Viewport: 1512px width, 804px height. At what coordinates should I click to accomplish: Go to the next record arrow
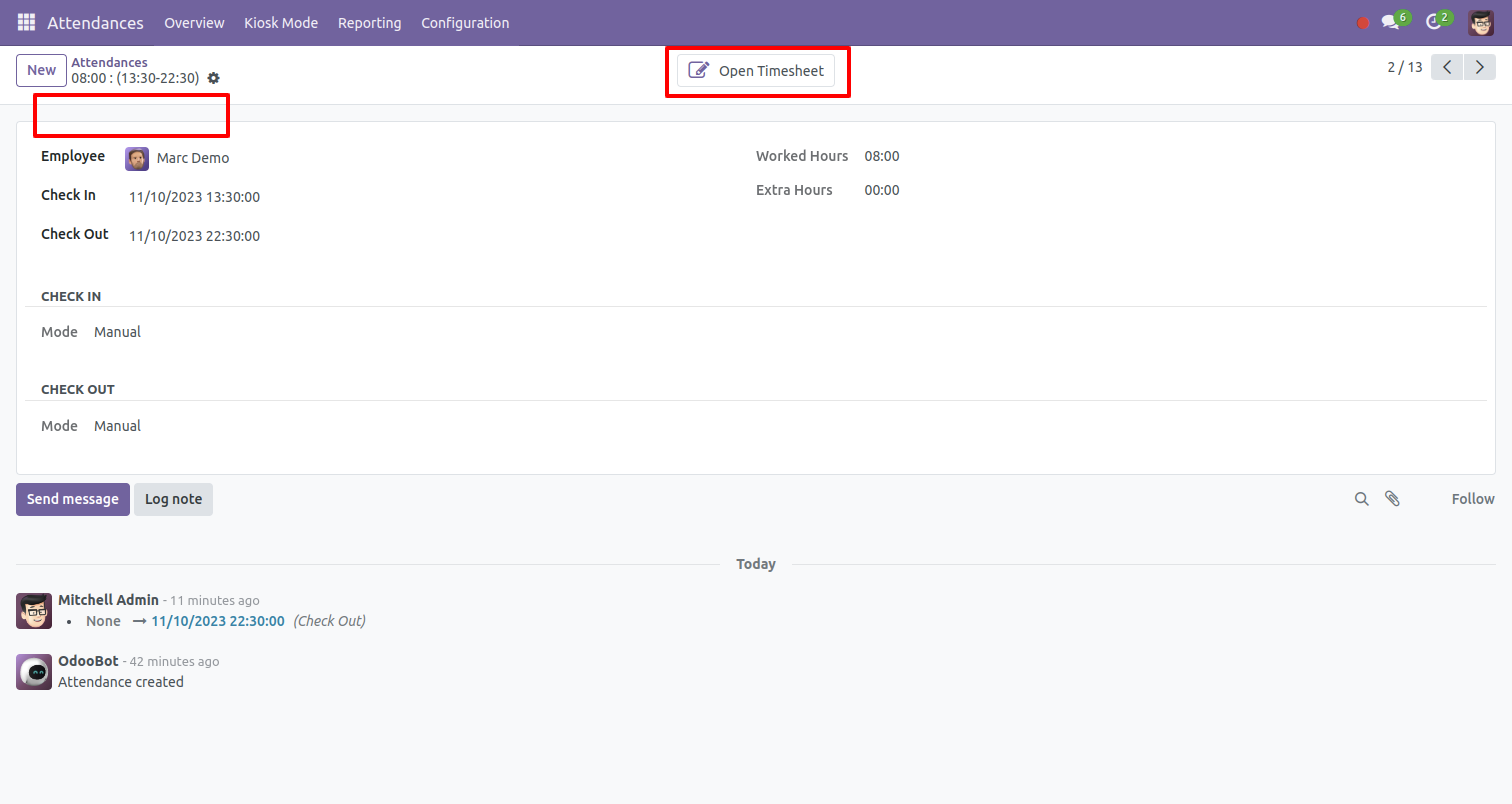(x=1480, y=67)
